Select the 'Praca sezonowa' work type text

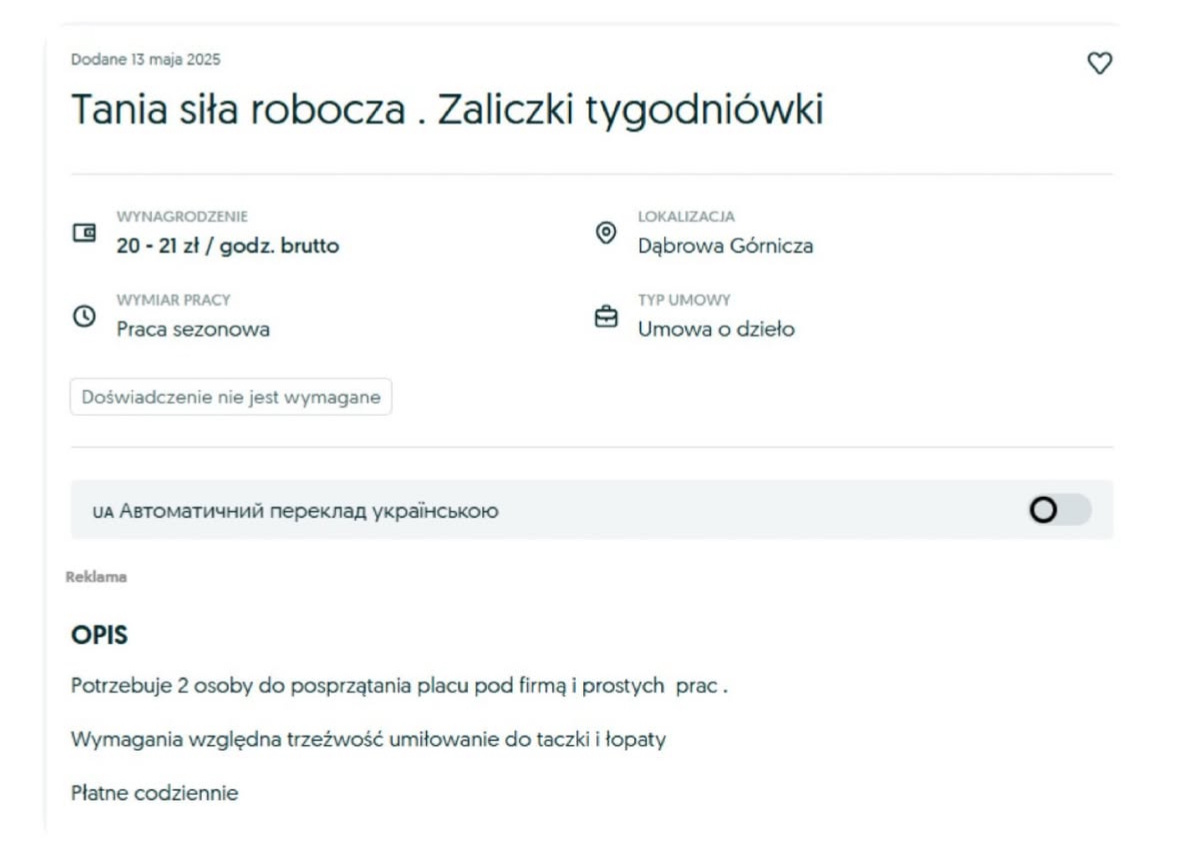click(193, 329)
